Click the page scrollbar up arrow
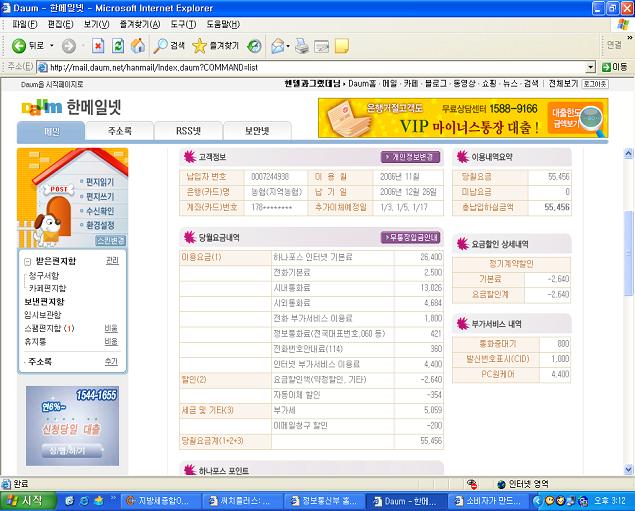 click(x=629, y=153)
